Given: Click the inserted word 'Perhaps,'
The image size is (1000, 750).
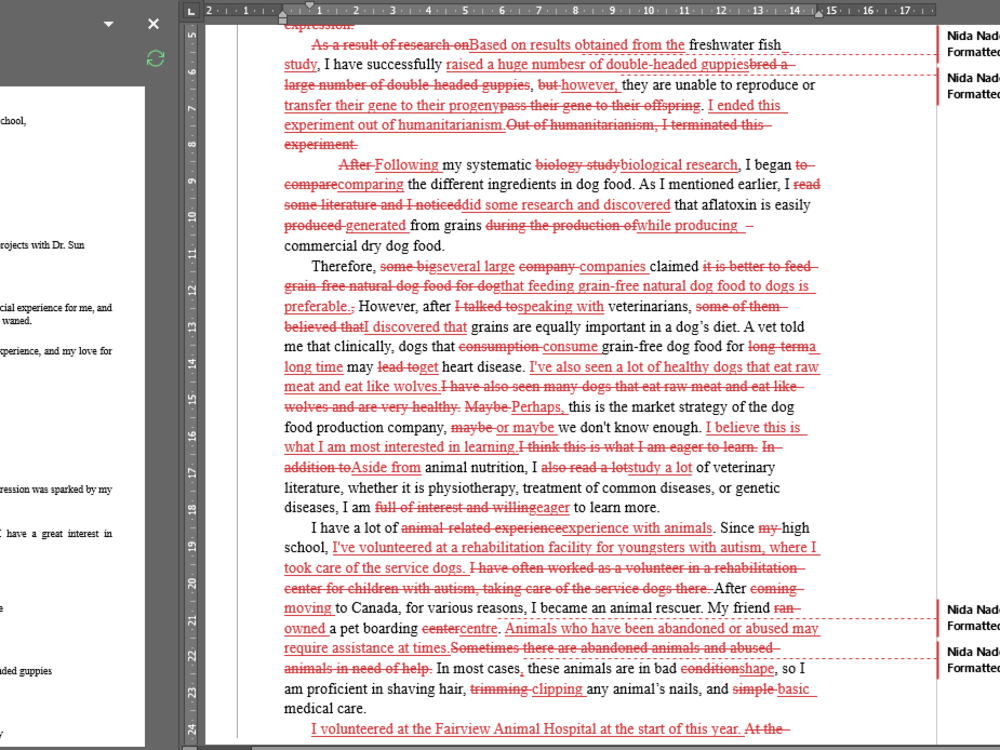Looking at the screenshot, I should (538, 407).
